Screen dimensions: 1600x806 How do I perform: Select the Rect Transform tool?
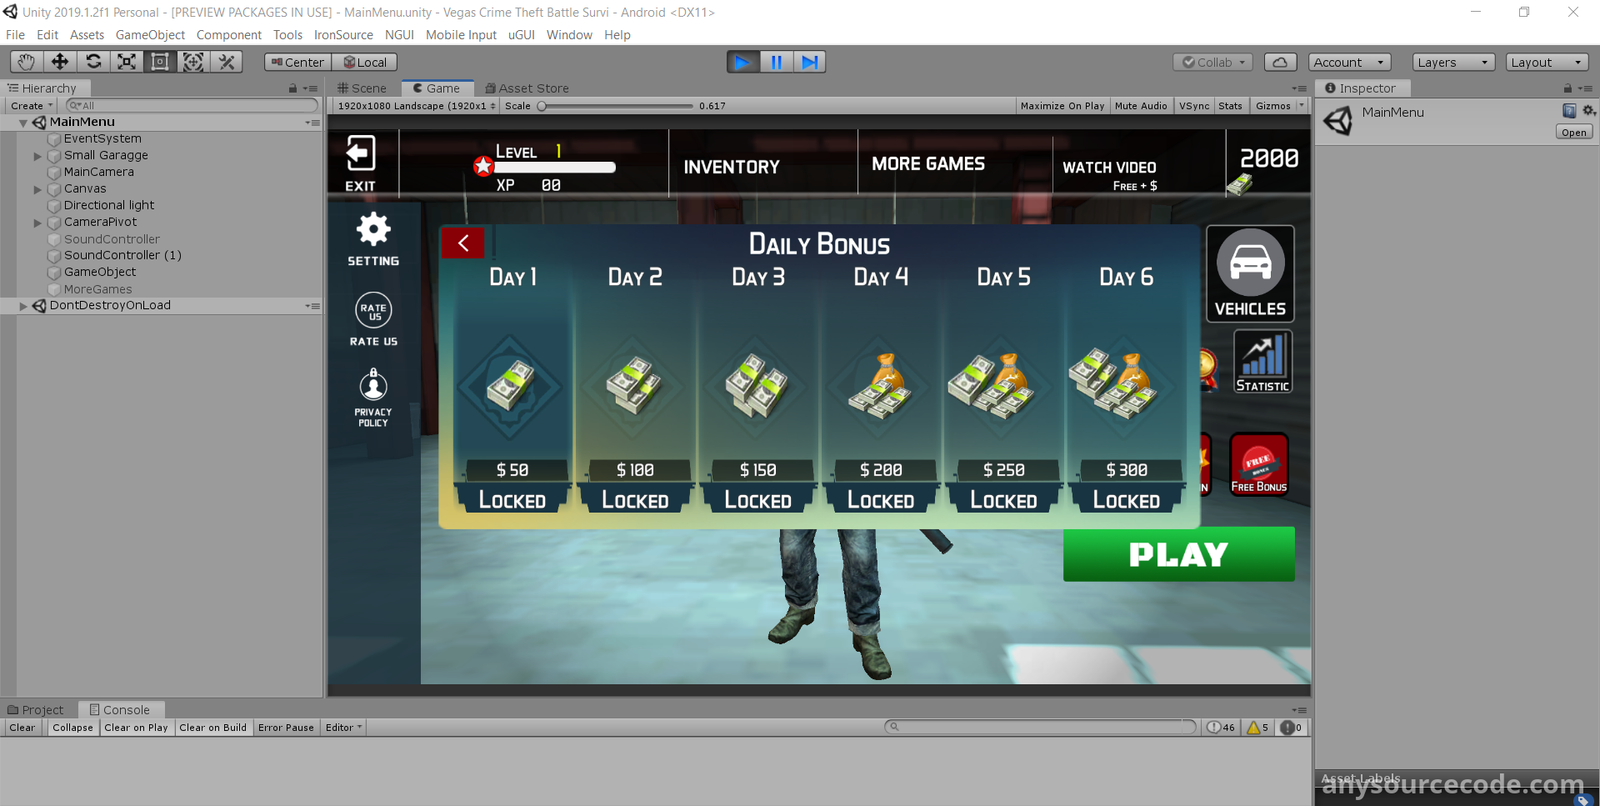(x=160, y=62)
